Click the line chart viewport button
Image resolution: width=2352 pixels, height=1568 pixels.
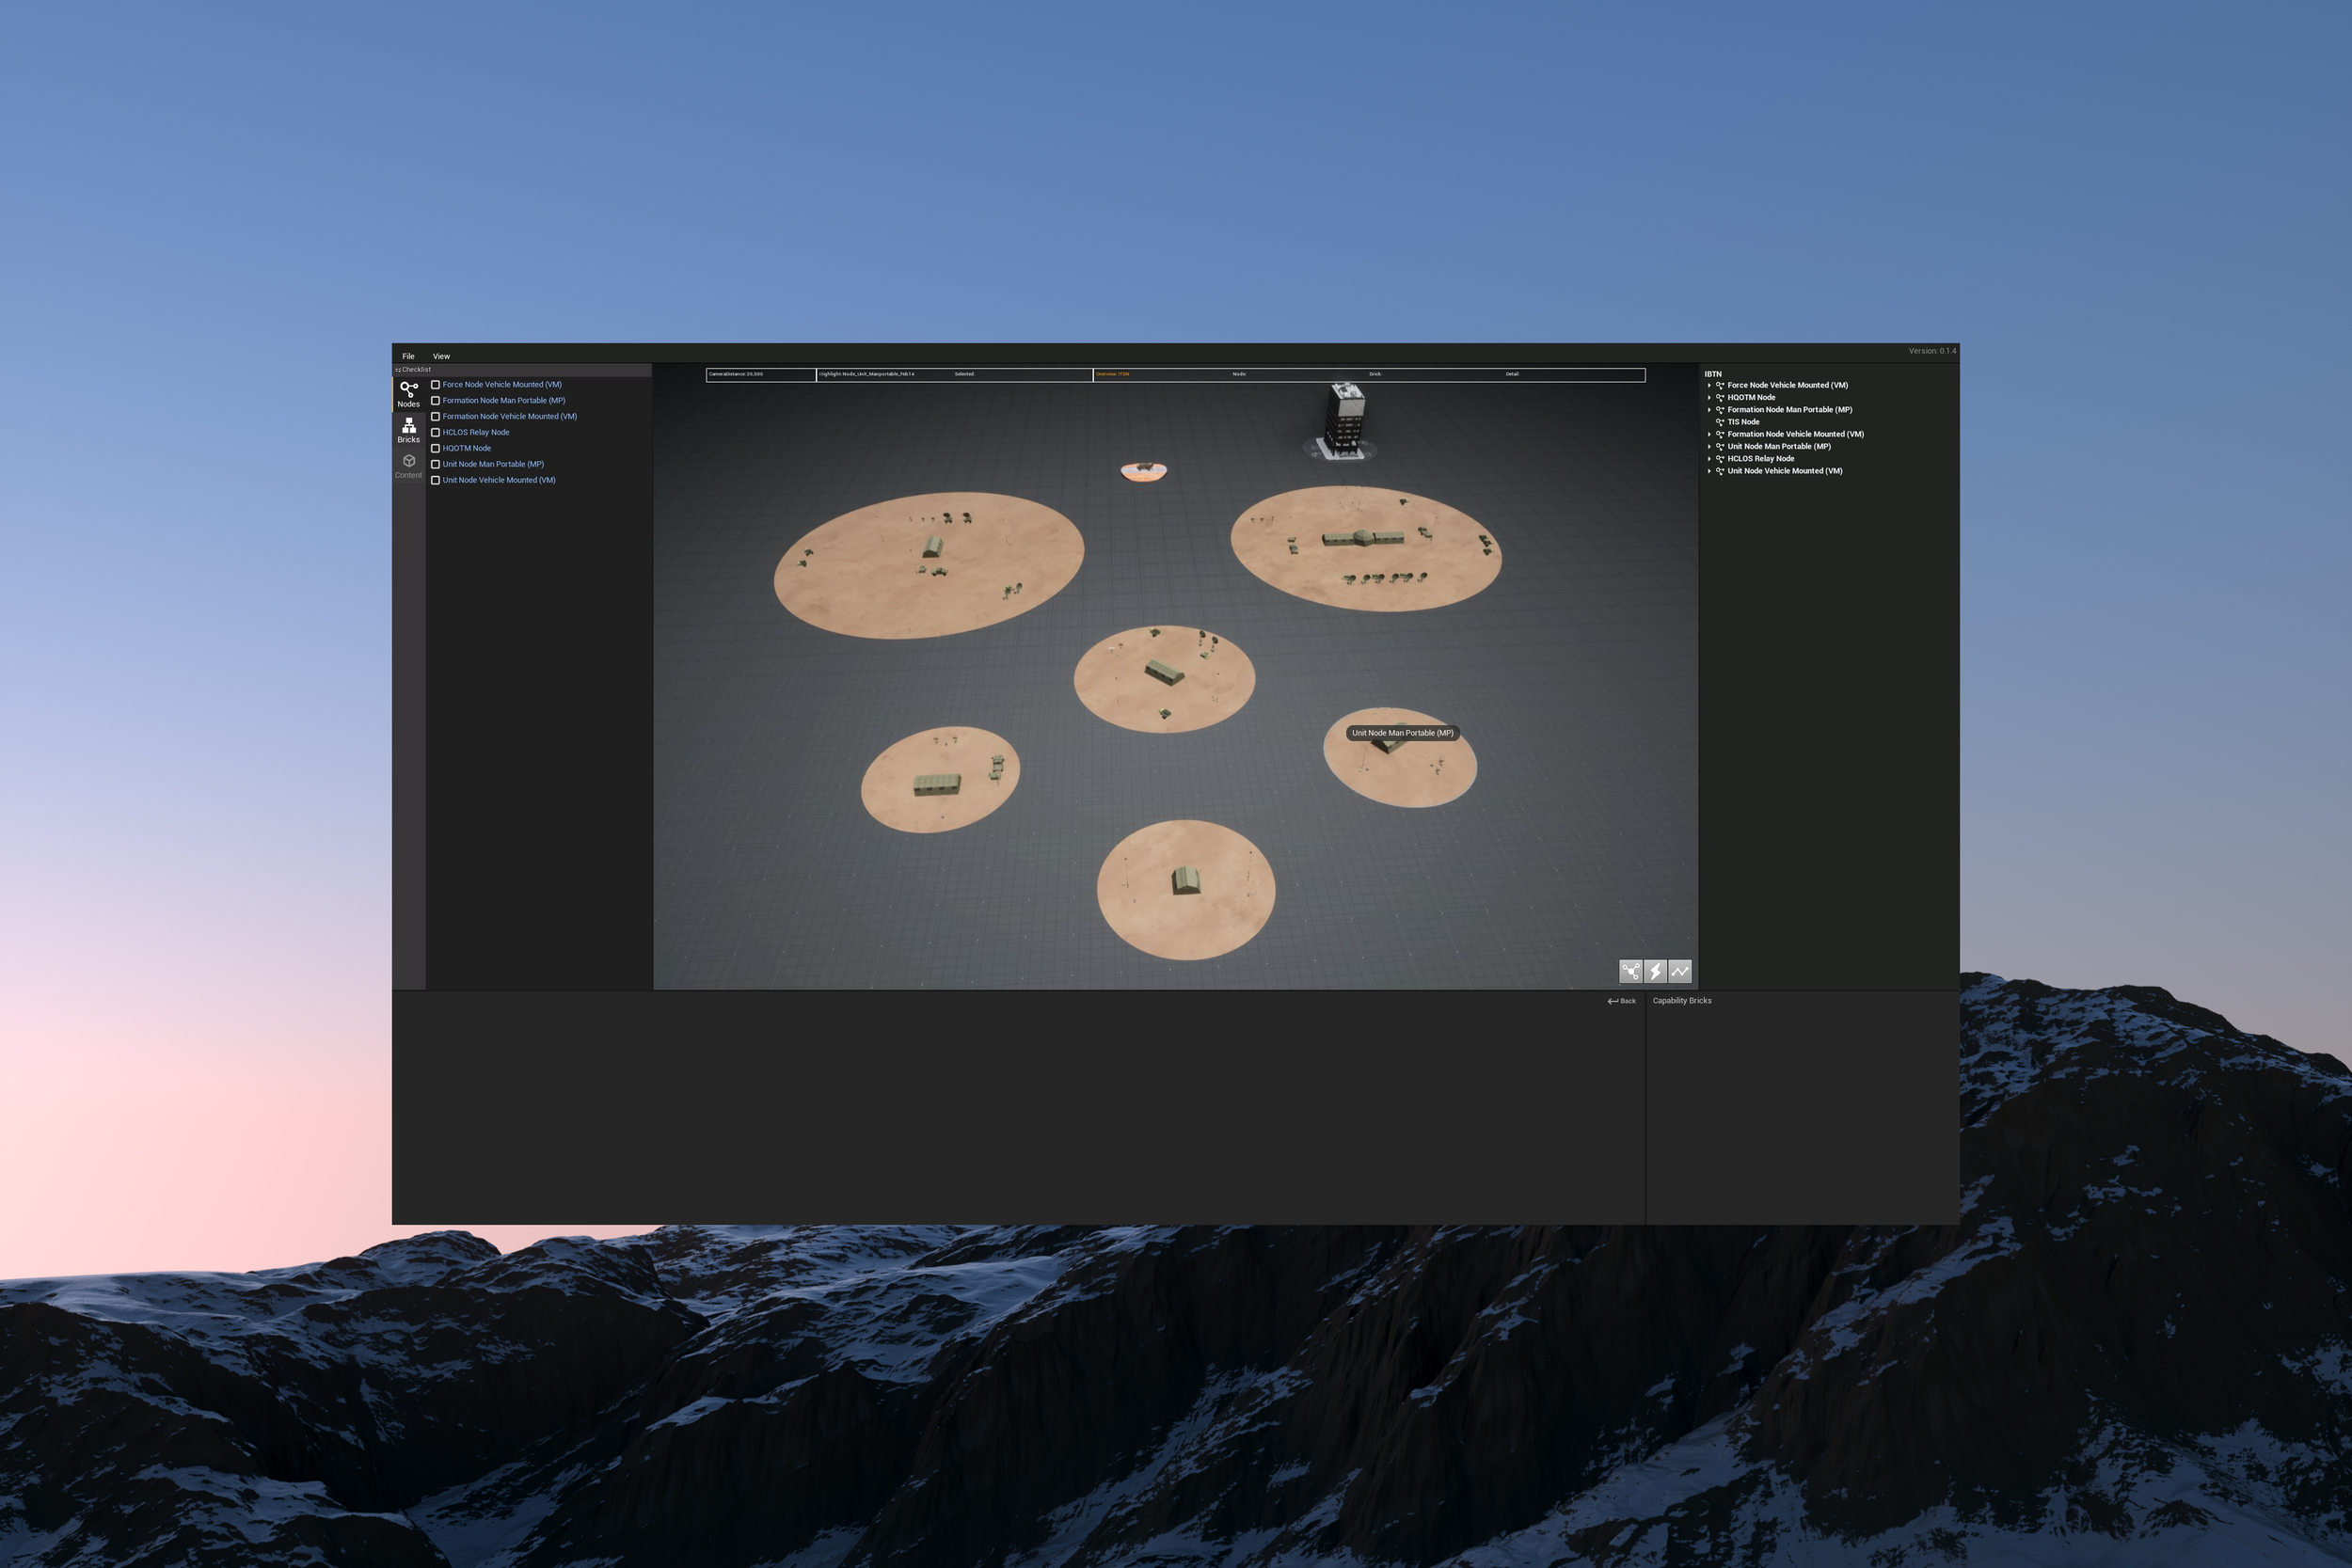tap(1680, 971)
